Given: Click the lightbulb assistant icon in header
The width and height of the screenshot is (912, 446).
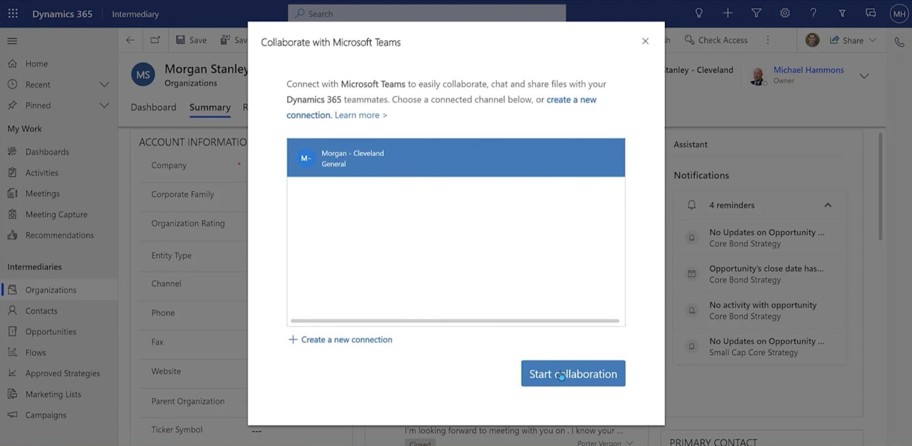Looking at the screenshot, I should [x=699, y=13].
